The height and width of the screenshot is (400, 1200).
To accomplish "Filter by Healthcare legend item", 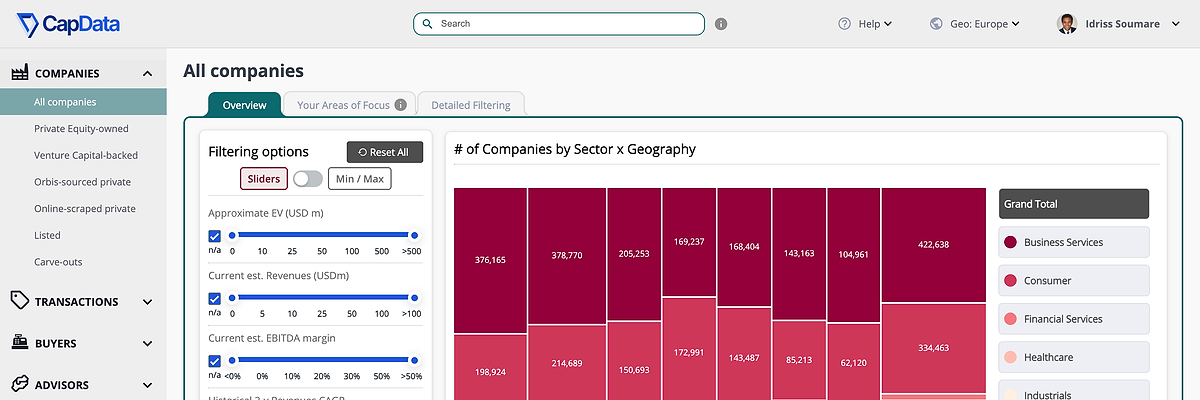I will pos(1074,357).
